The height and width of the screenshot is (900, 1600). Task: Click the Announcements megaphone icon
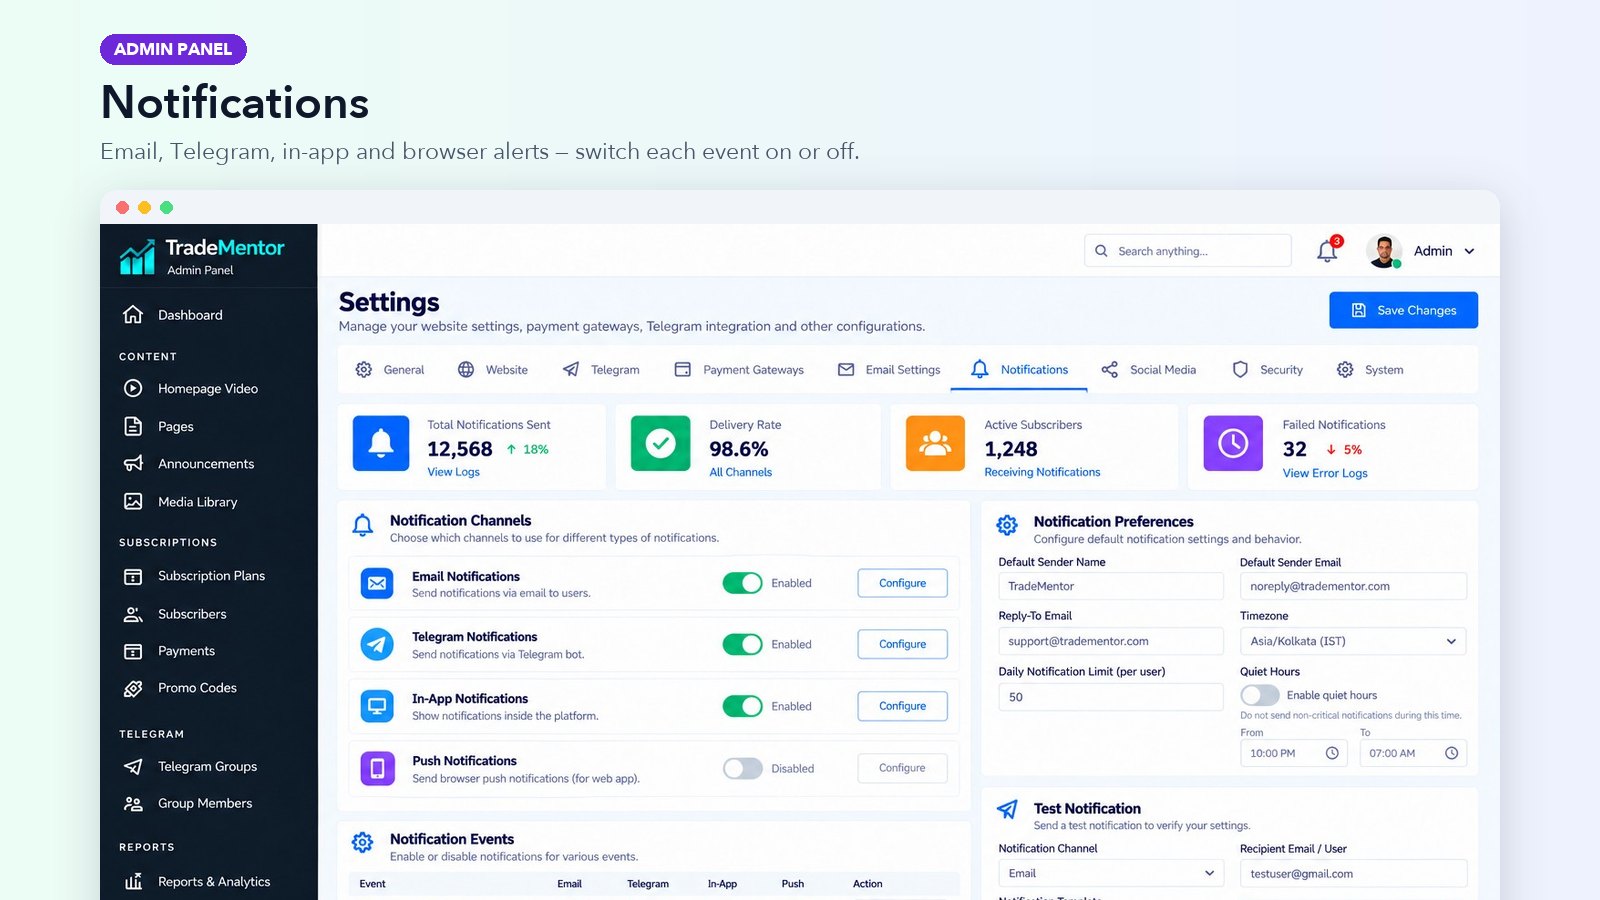(x=133, y=463)
